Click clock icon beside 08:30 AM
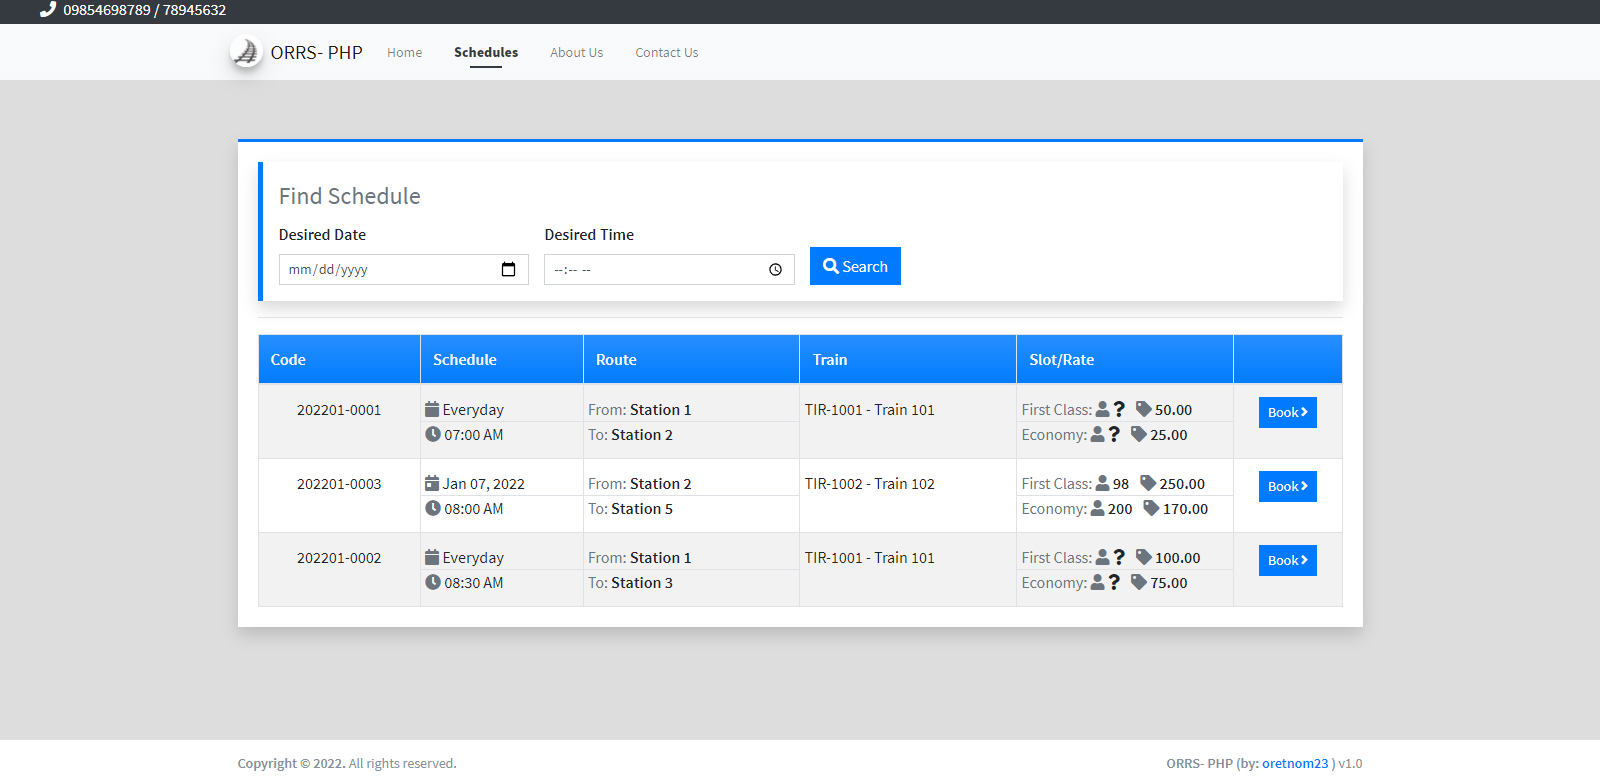The image size is (1600, 782). click(433, 582)
